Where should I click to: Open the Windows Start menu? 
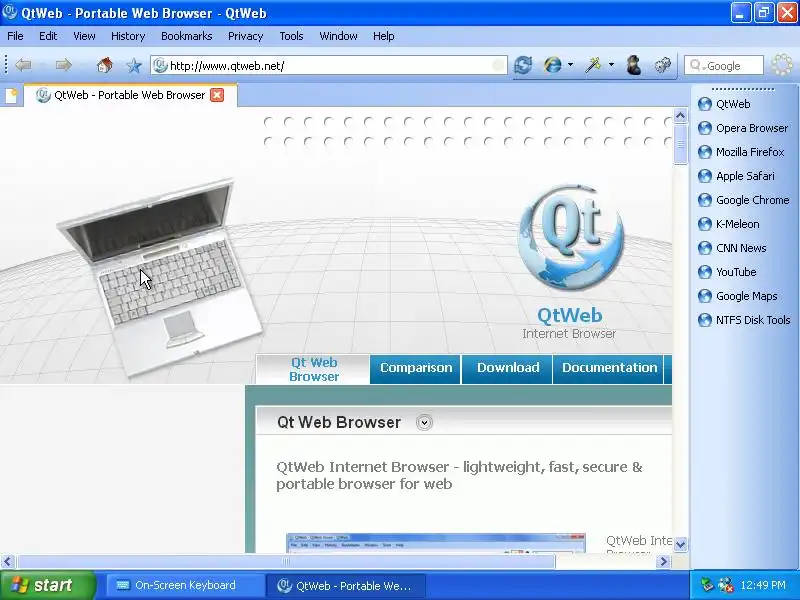pyautogui.click(x=47, y=585)
